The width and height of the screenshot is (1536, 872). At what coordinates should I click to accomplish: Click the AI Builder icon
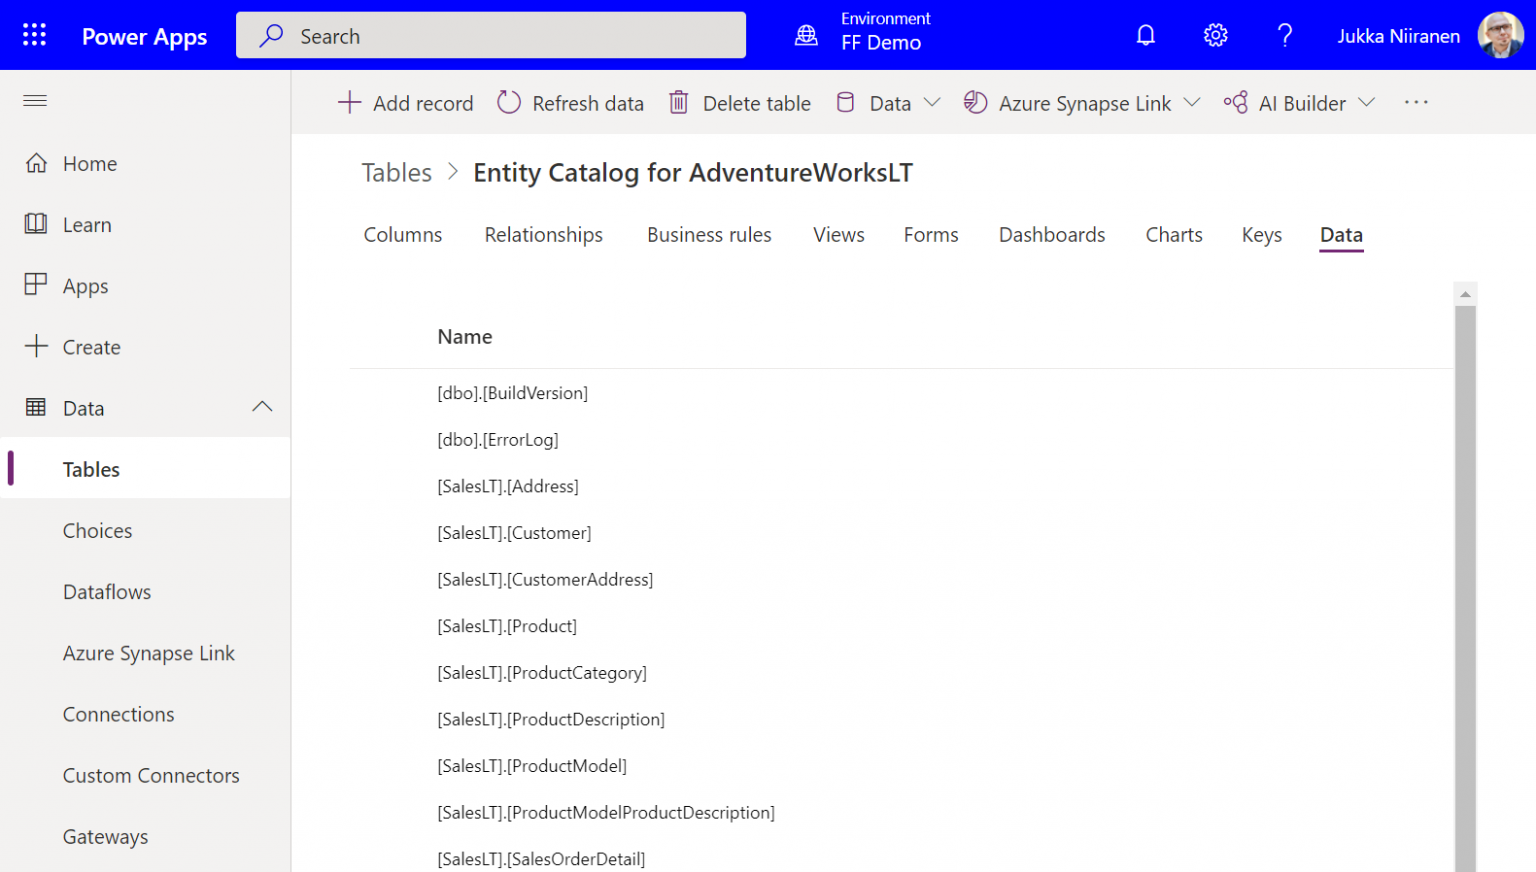point(1235,102)
